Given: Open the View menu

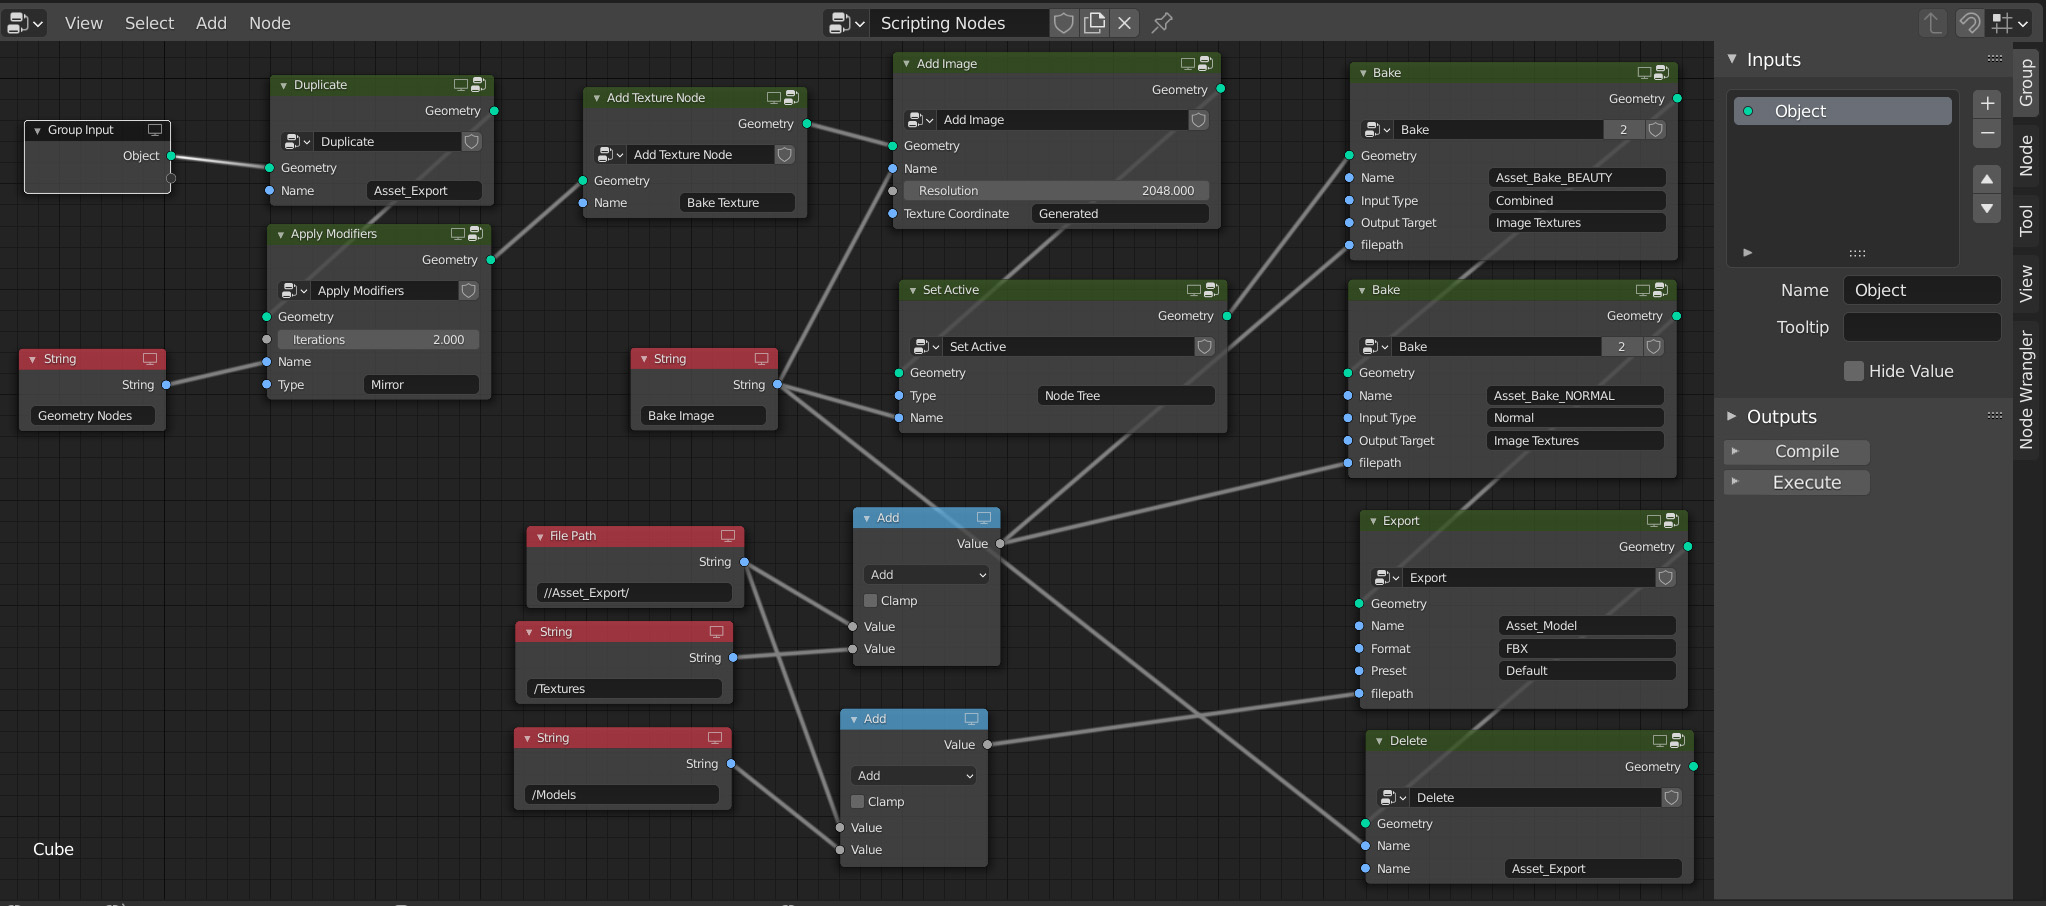Looking at the screenshot, I should coord(84,23).
